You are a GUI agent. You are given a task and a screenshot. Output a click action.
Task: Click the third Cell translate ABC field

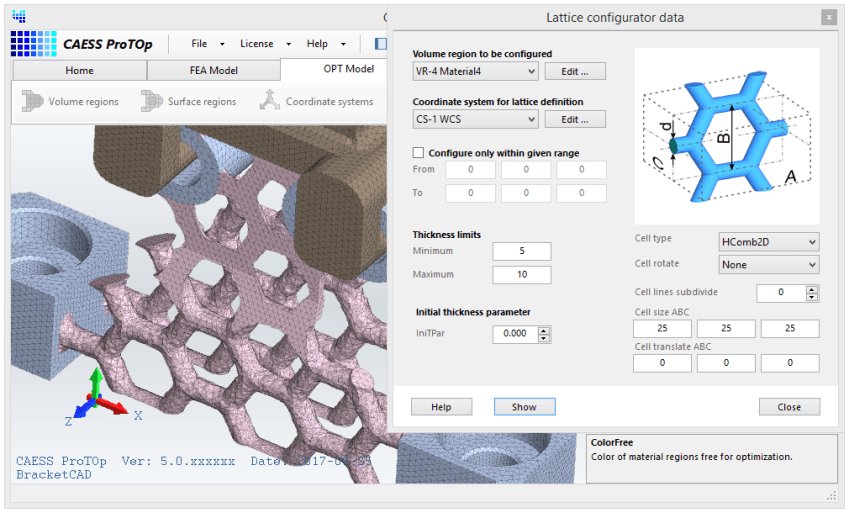pos(790,363)
